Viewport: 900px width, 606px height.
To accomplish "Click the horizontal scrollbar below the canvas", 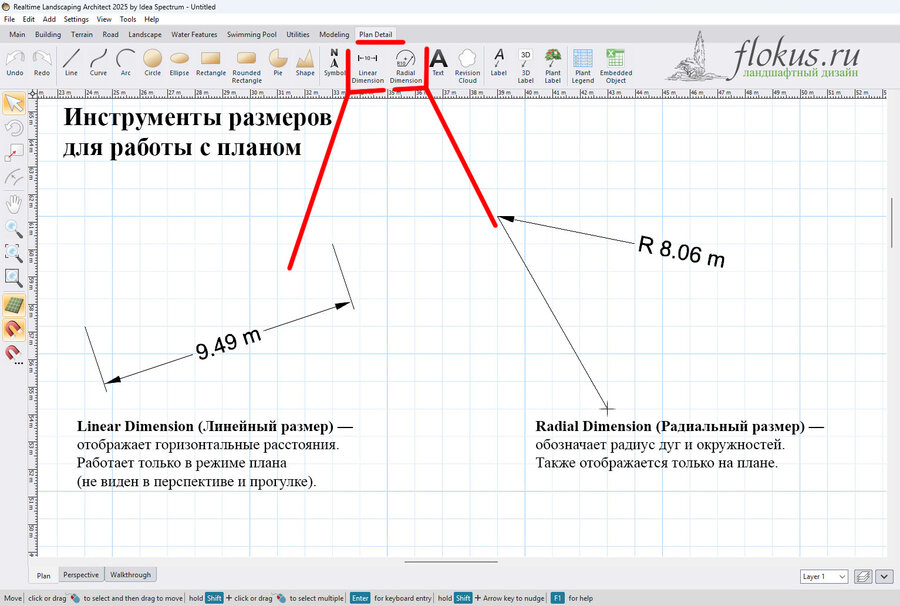I will (451, 562).
